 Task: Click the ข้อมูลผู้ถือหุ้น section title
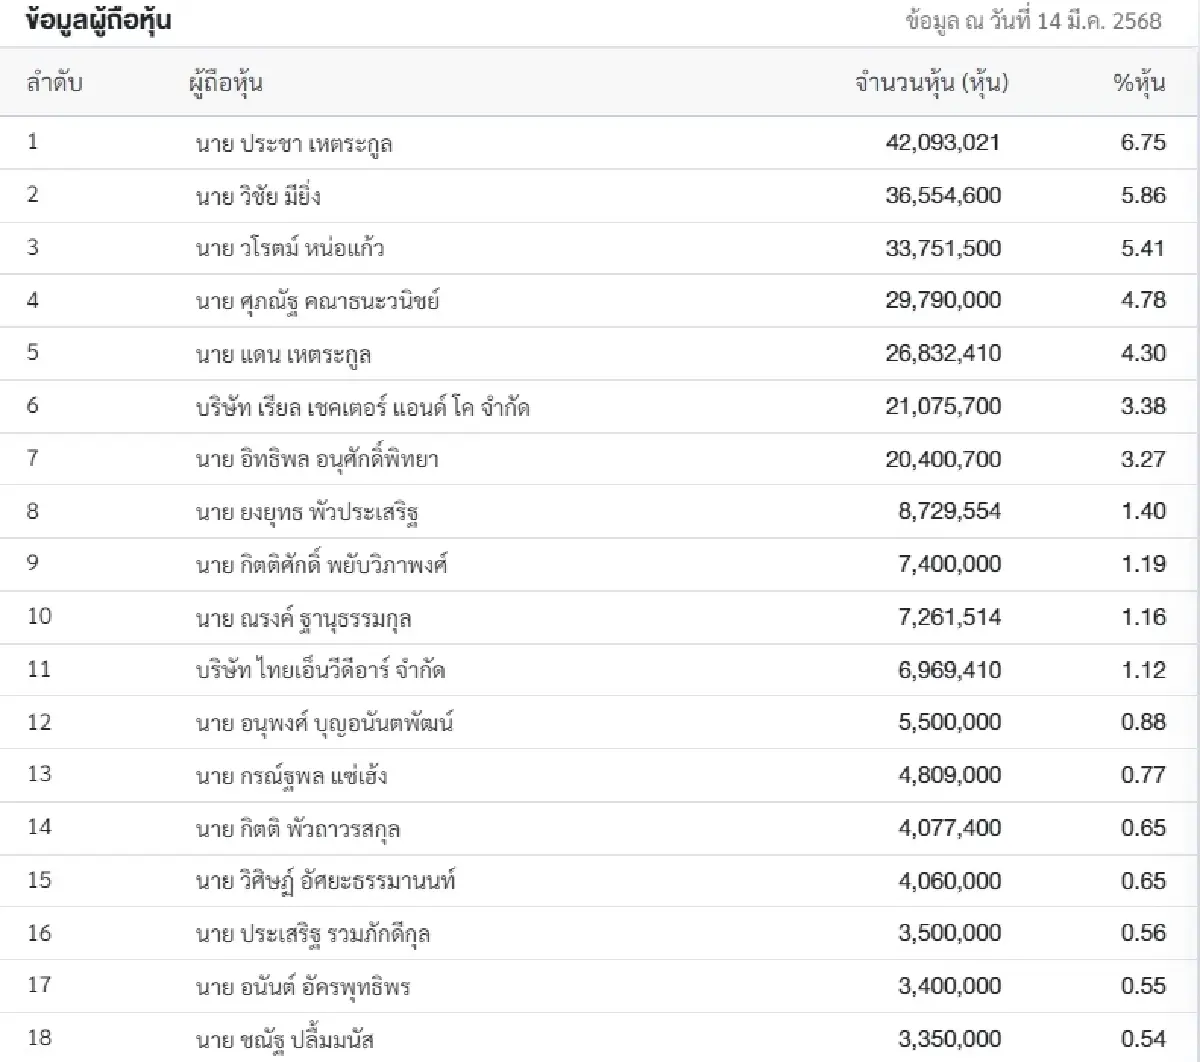coord(98,21)
